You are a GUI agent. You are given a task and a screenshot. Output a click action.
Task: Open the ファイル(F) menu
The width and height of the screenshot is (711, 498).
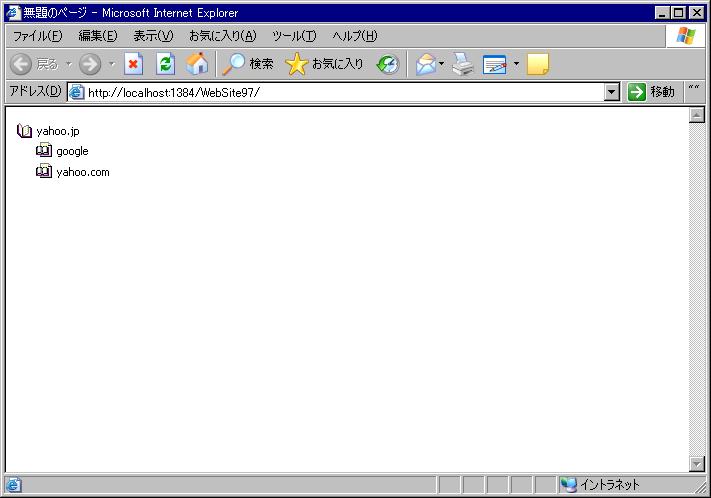37,36
